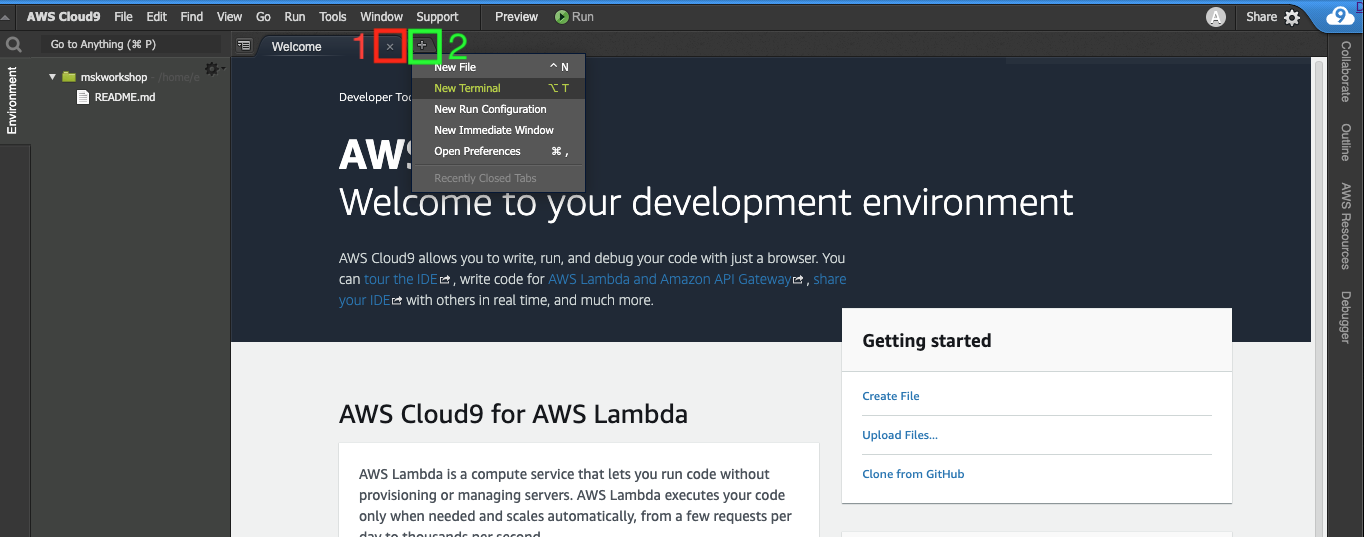
Task: Click the tab list button beside Welcome
Action: pos(244,45)
